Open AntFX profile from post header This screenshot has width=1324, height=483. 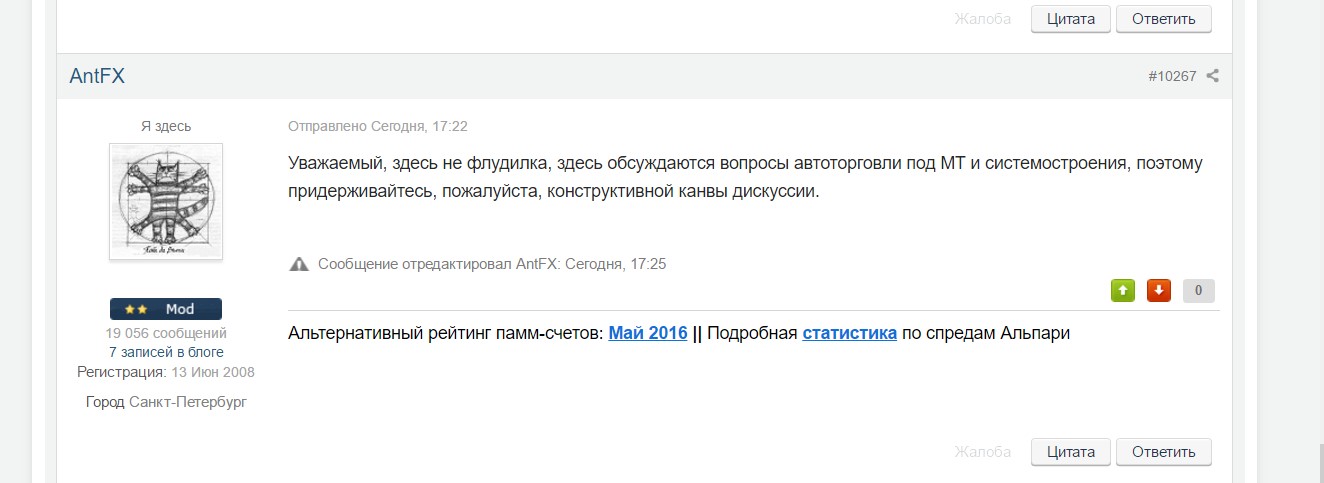click(97, 76)
